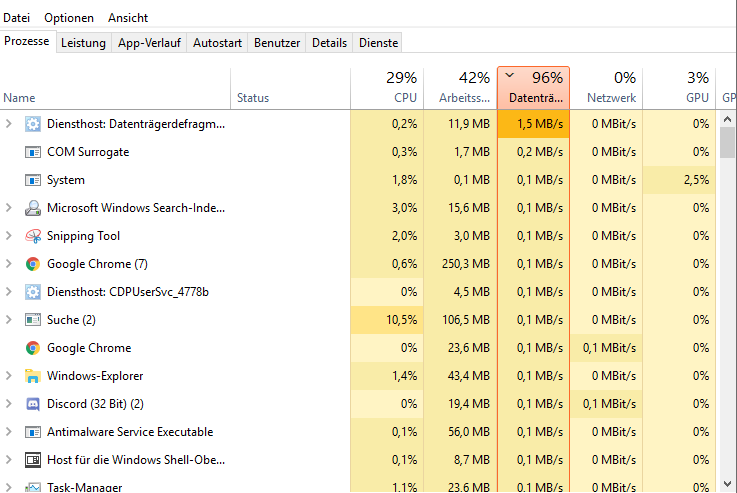Click the 43,4 MB memory value
This screenshot has height=493, width=737.
click(x=469, y=376)
